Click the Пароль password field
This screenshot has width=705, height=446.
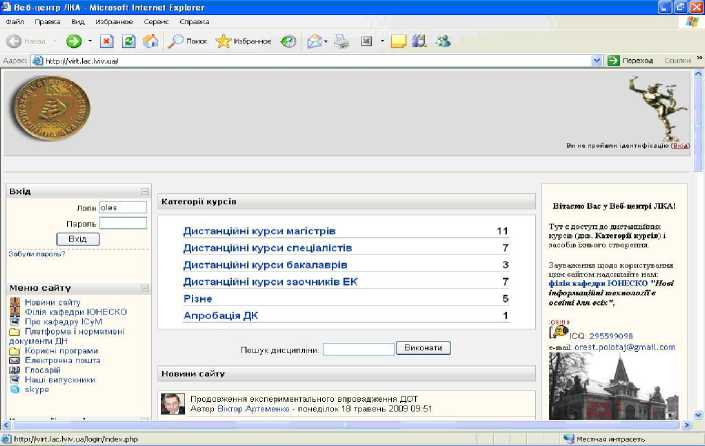pyautogui.click(x=123, y=223)
